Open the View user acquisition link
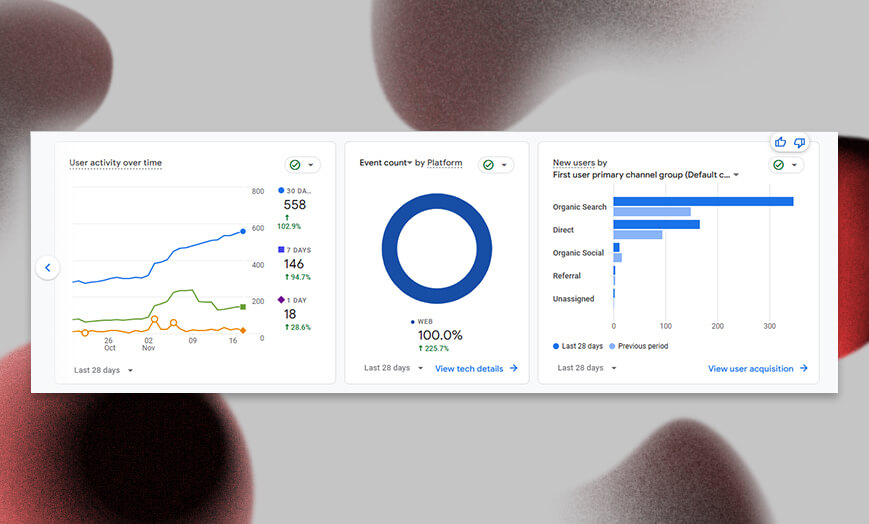The height and width of the screenshot is (524, 869). 750,369
